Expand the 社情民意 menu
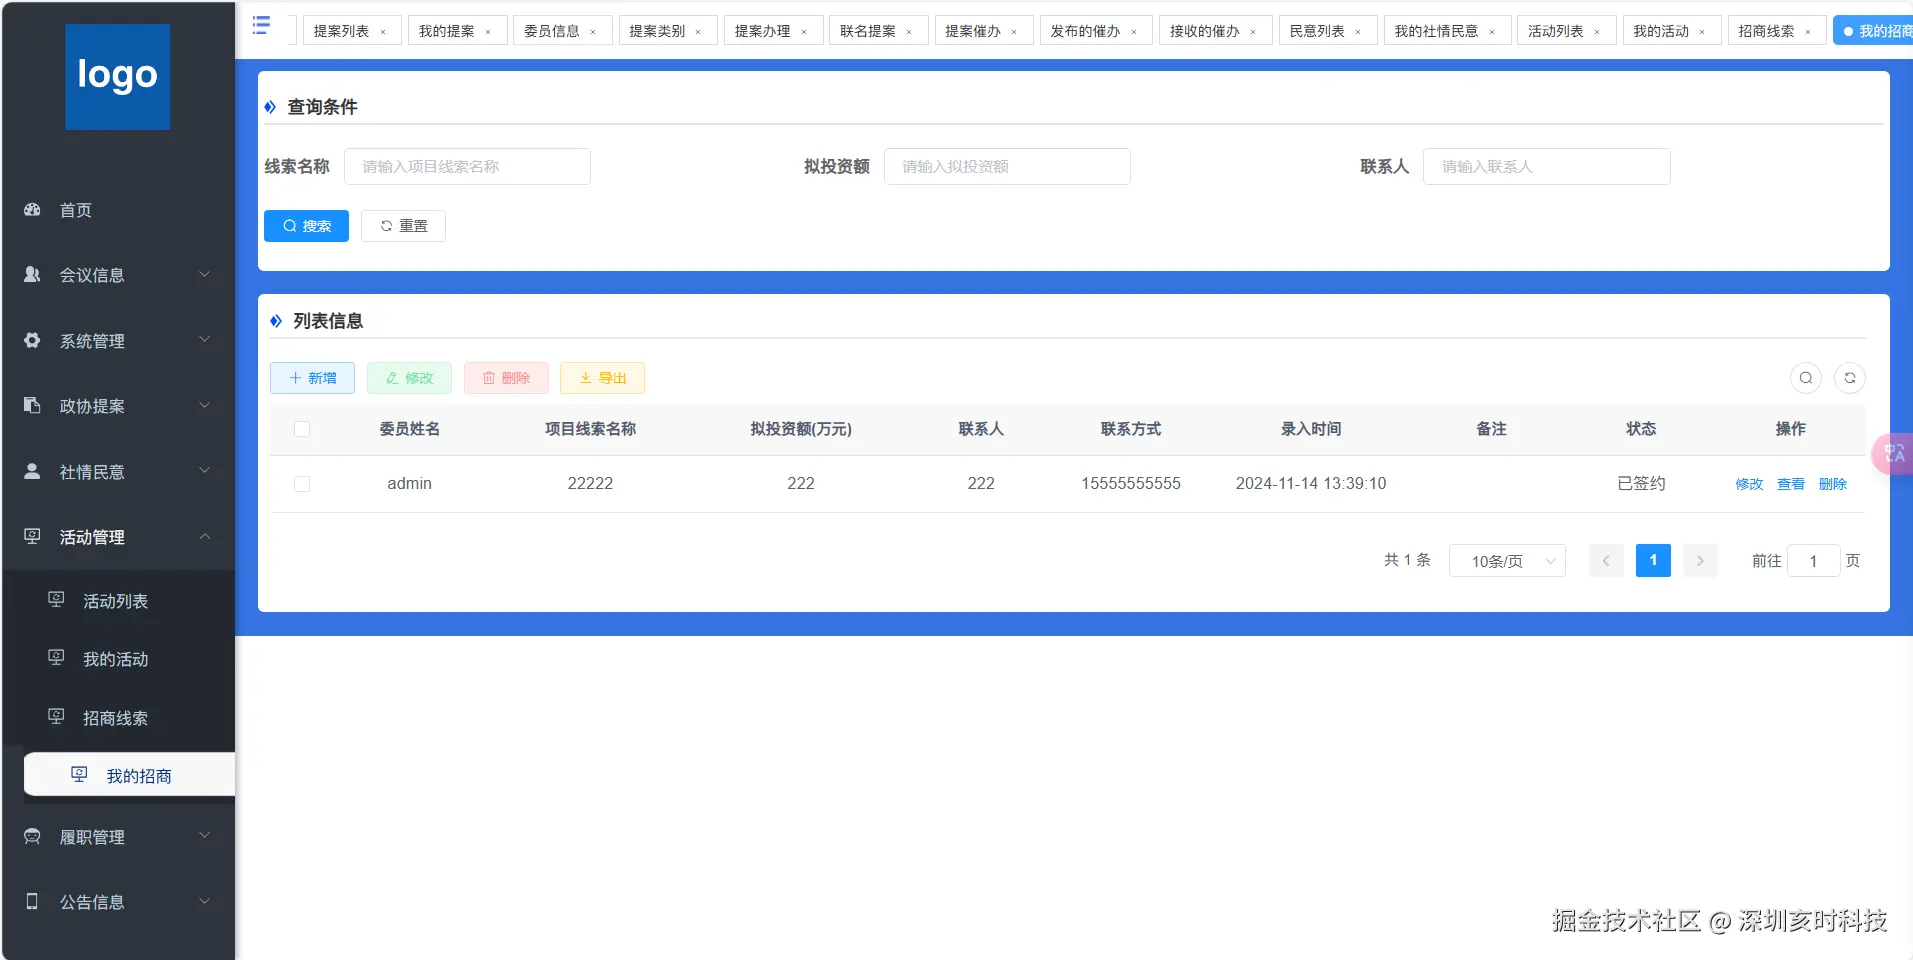Image resolution: width=1913 pixels, height=960 pixels. tap(119, 472)
